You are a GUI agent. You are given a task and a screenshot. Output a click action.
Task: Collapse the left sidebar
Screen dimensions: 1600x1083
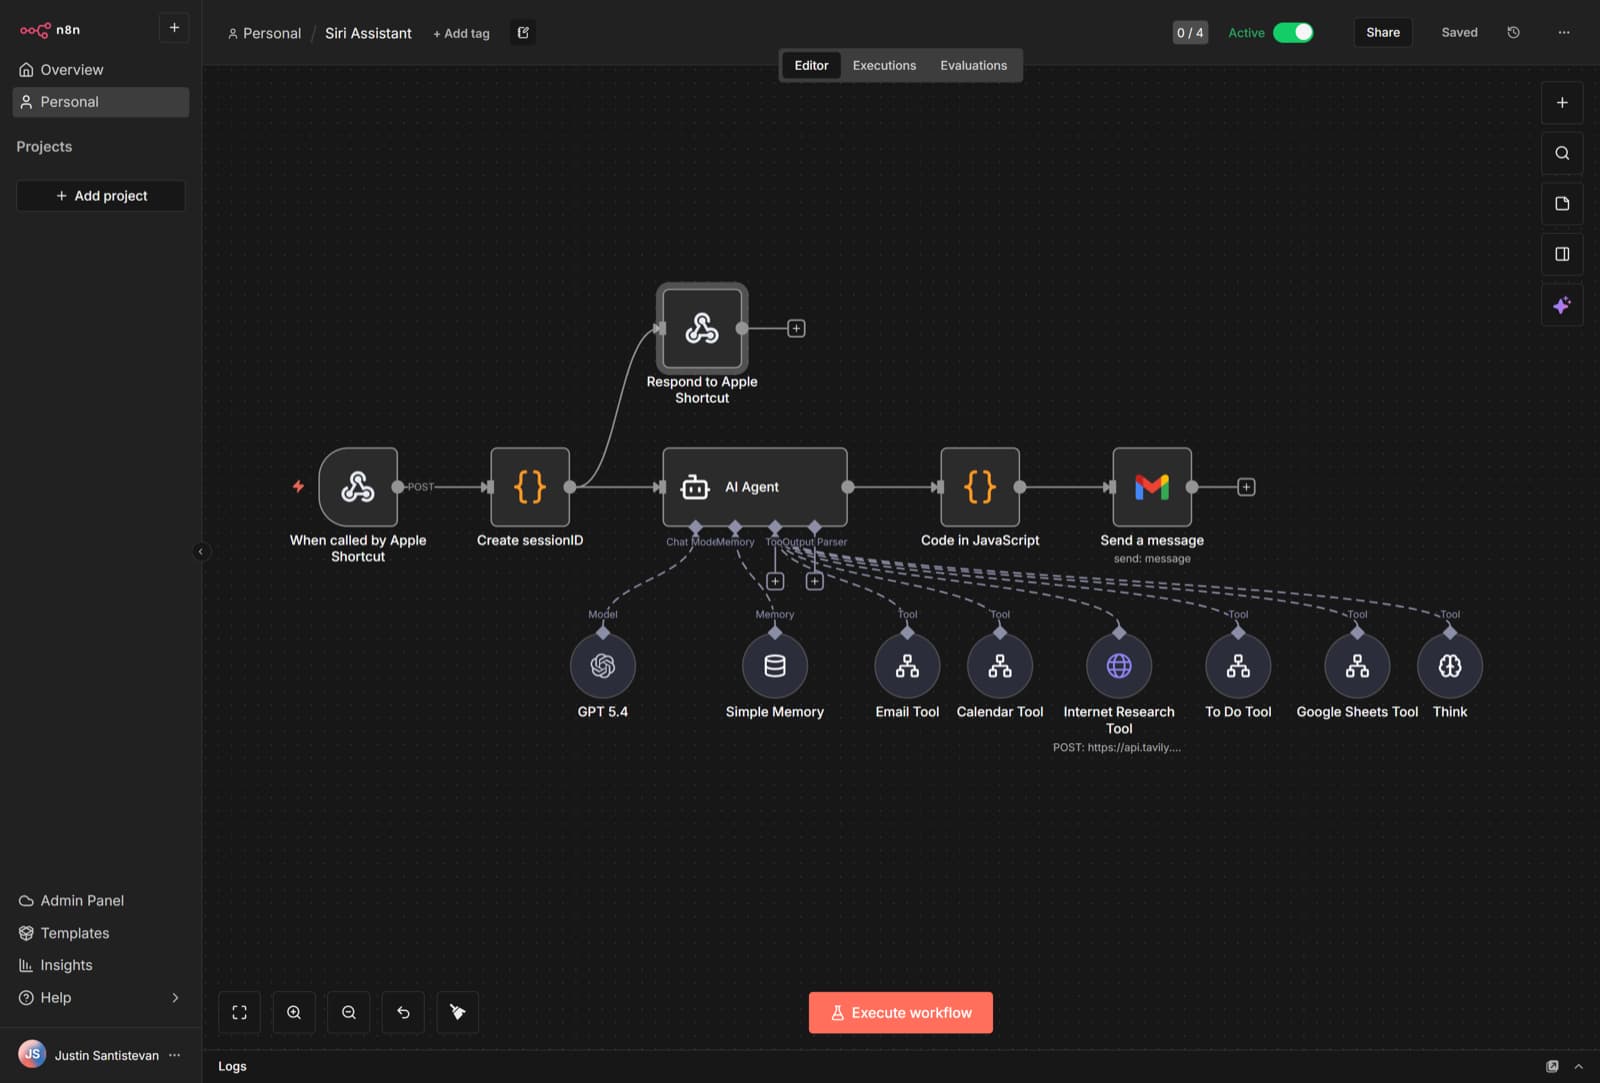click(x=201, y=551)
